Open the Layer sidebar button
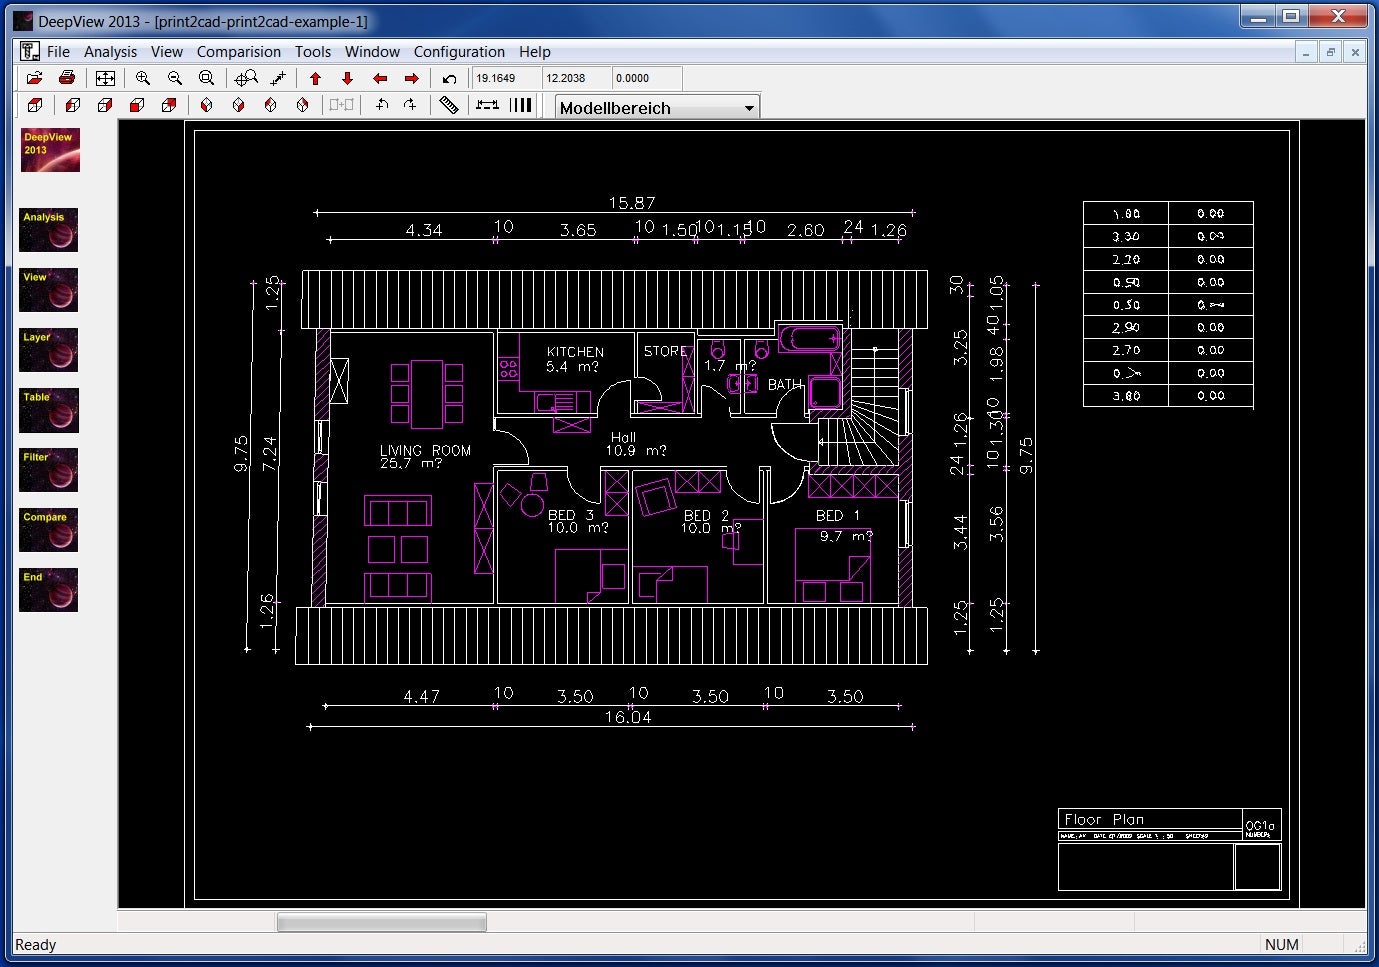The height and width of the screenshot is (967, 1379). pos(48,350)
